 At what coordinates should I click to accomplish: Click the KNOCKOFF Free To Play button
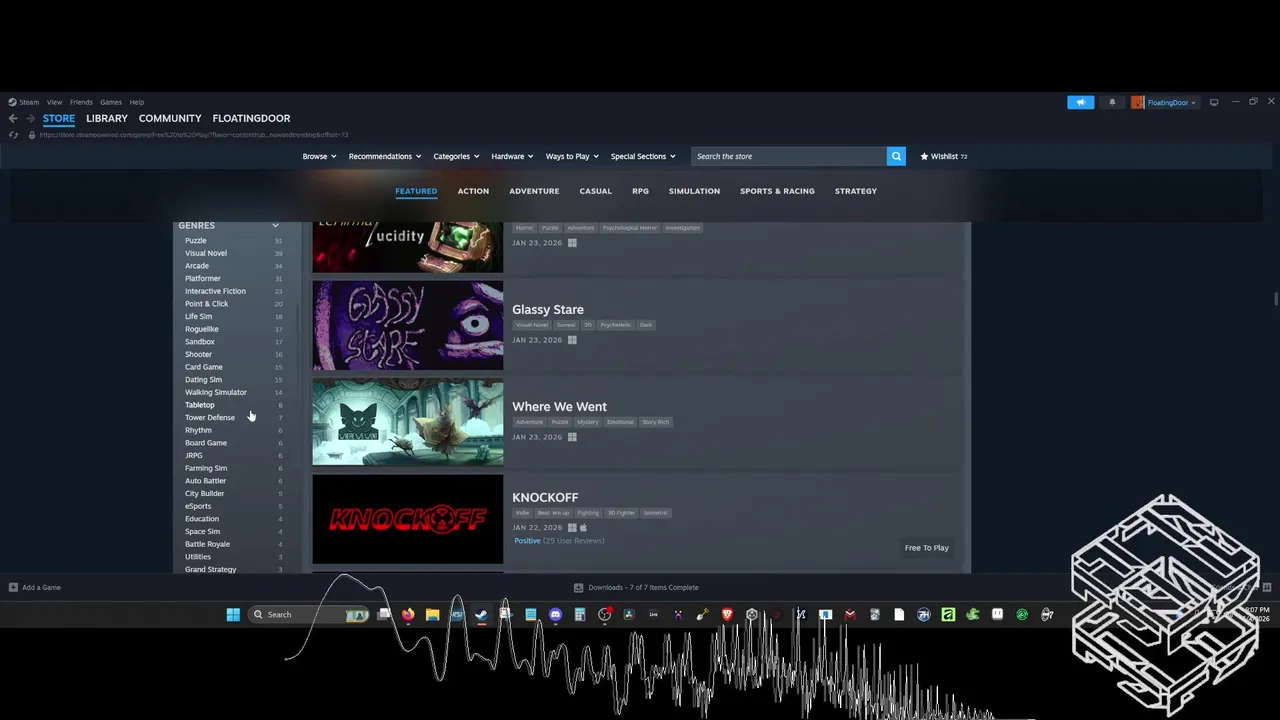point(927,548)
